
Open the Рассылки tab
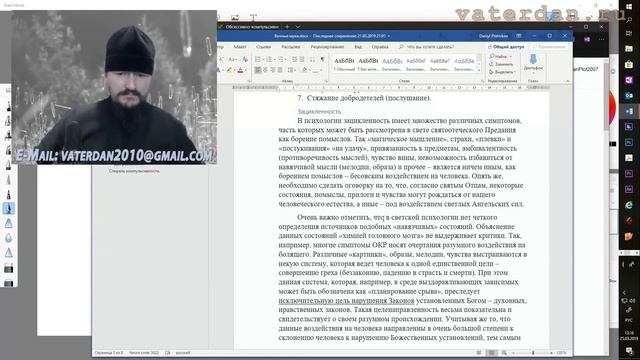(291, 47)
